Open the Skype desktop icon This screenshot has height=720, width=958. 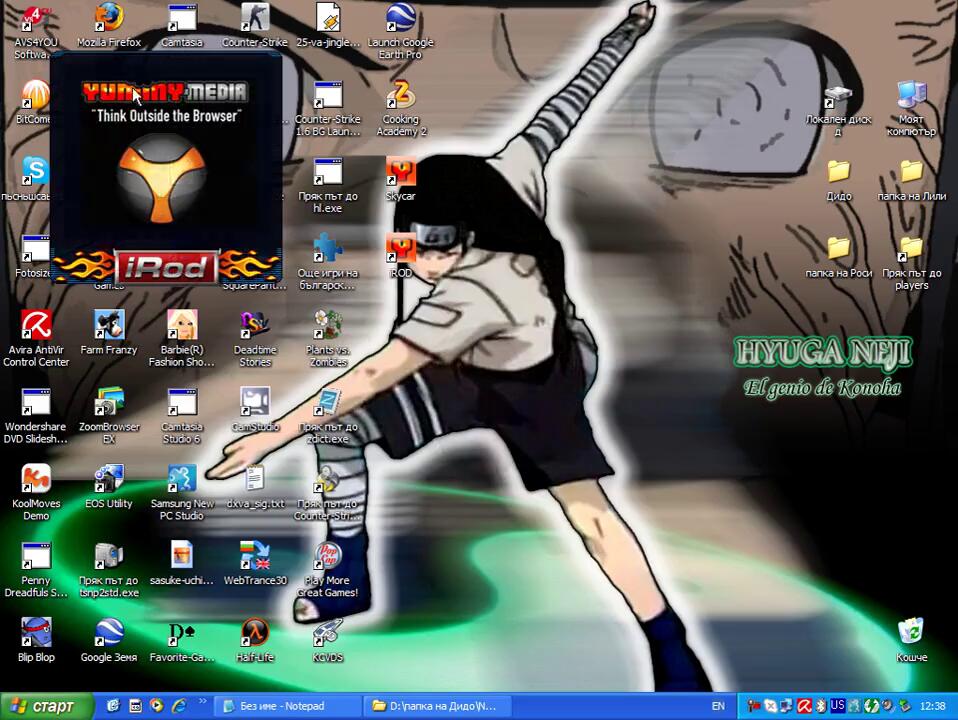click(x=36, y=172)
